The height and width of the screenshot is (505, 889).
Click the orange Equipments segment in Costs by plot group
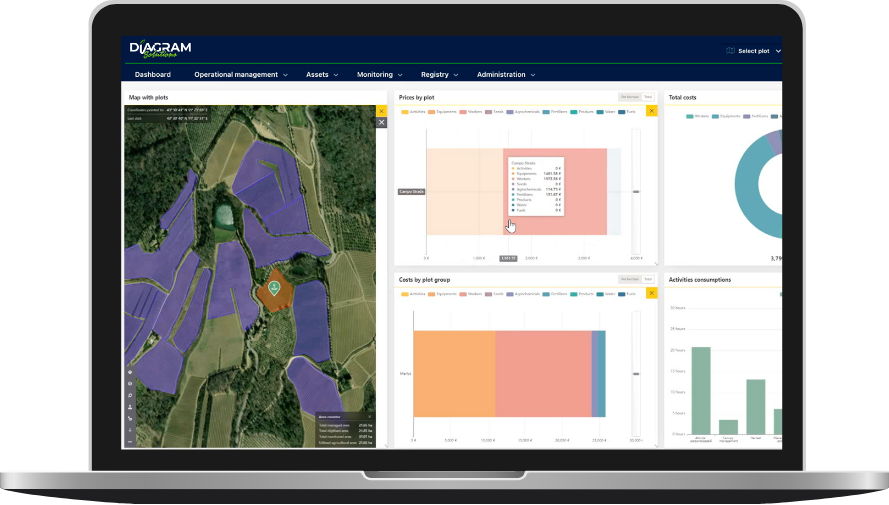tap(454, 374)
